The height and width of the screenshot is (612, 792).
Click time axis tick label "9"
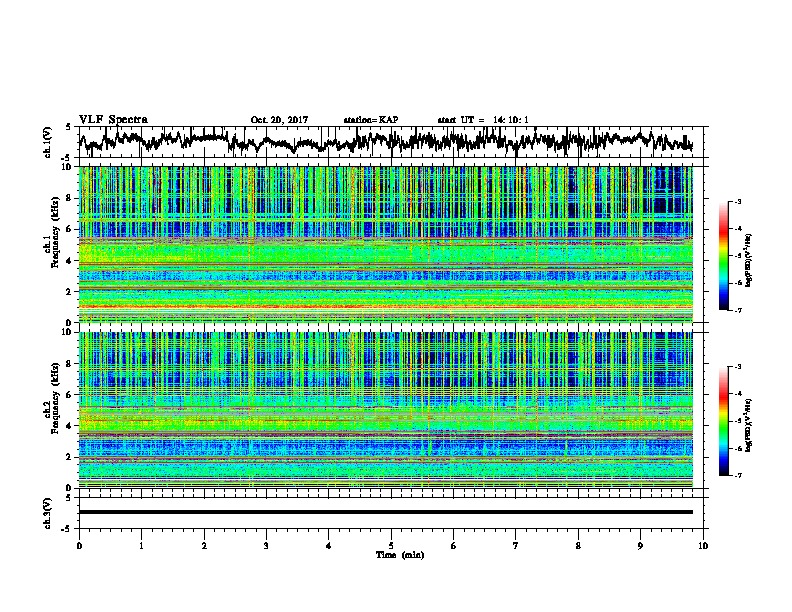click(640, 546)
